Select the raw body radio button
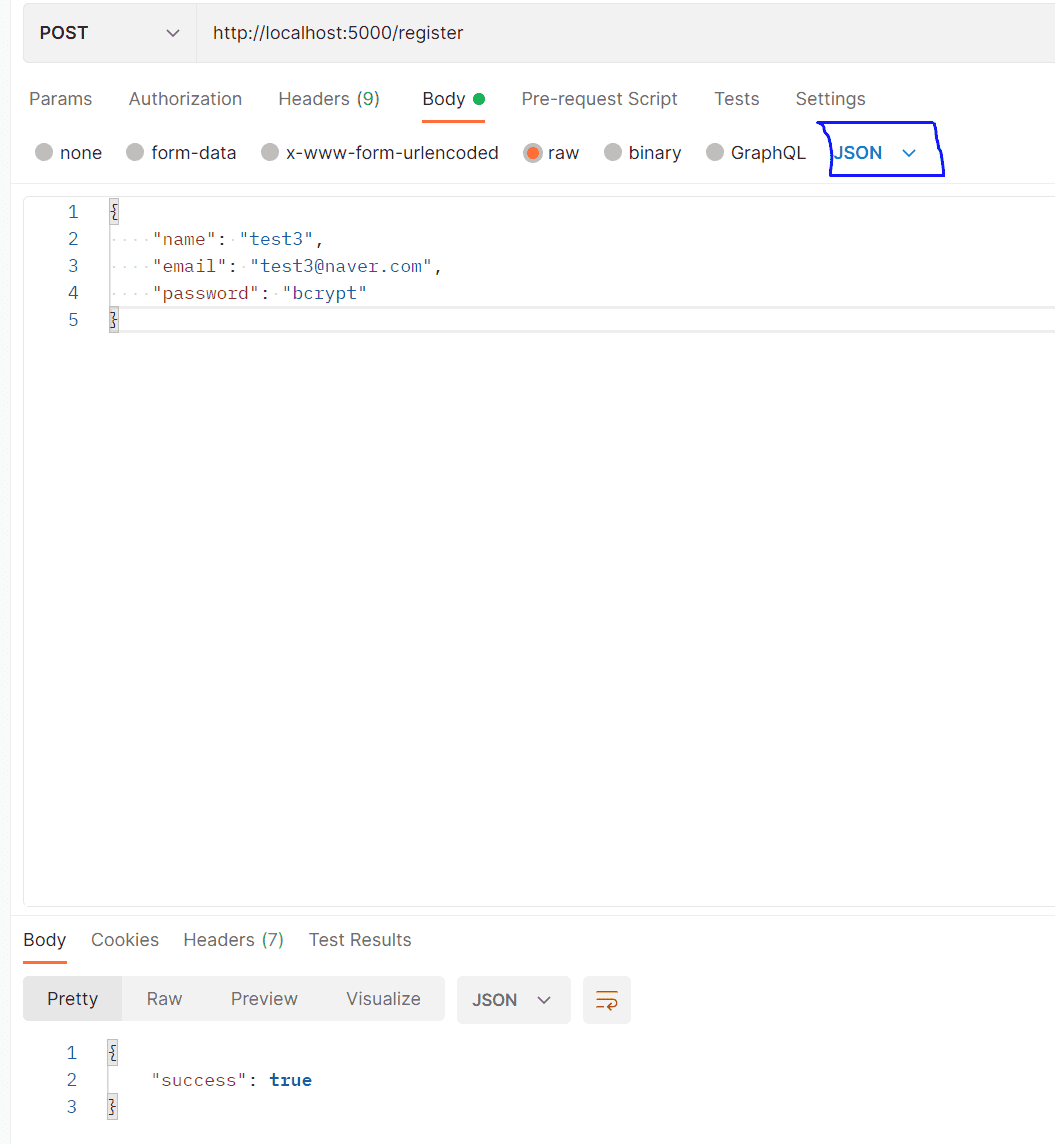The height and width of the screenshot is (1144, 1055). [x=533, y=152]
